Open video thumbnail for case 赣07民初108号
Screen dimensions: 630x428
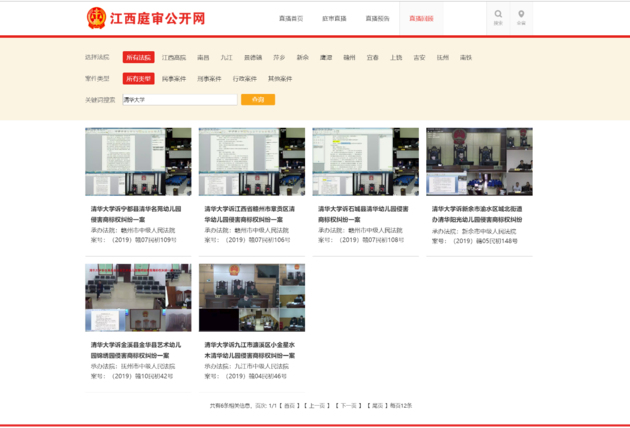coord(366,162)
